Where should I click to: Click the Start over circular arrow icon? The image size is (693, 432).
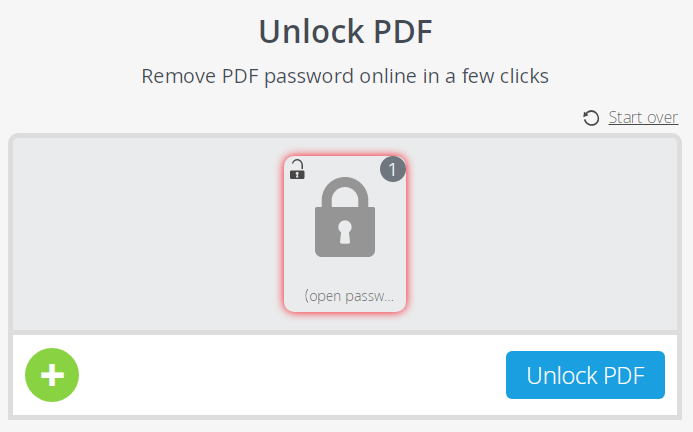tap(591, 118)
